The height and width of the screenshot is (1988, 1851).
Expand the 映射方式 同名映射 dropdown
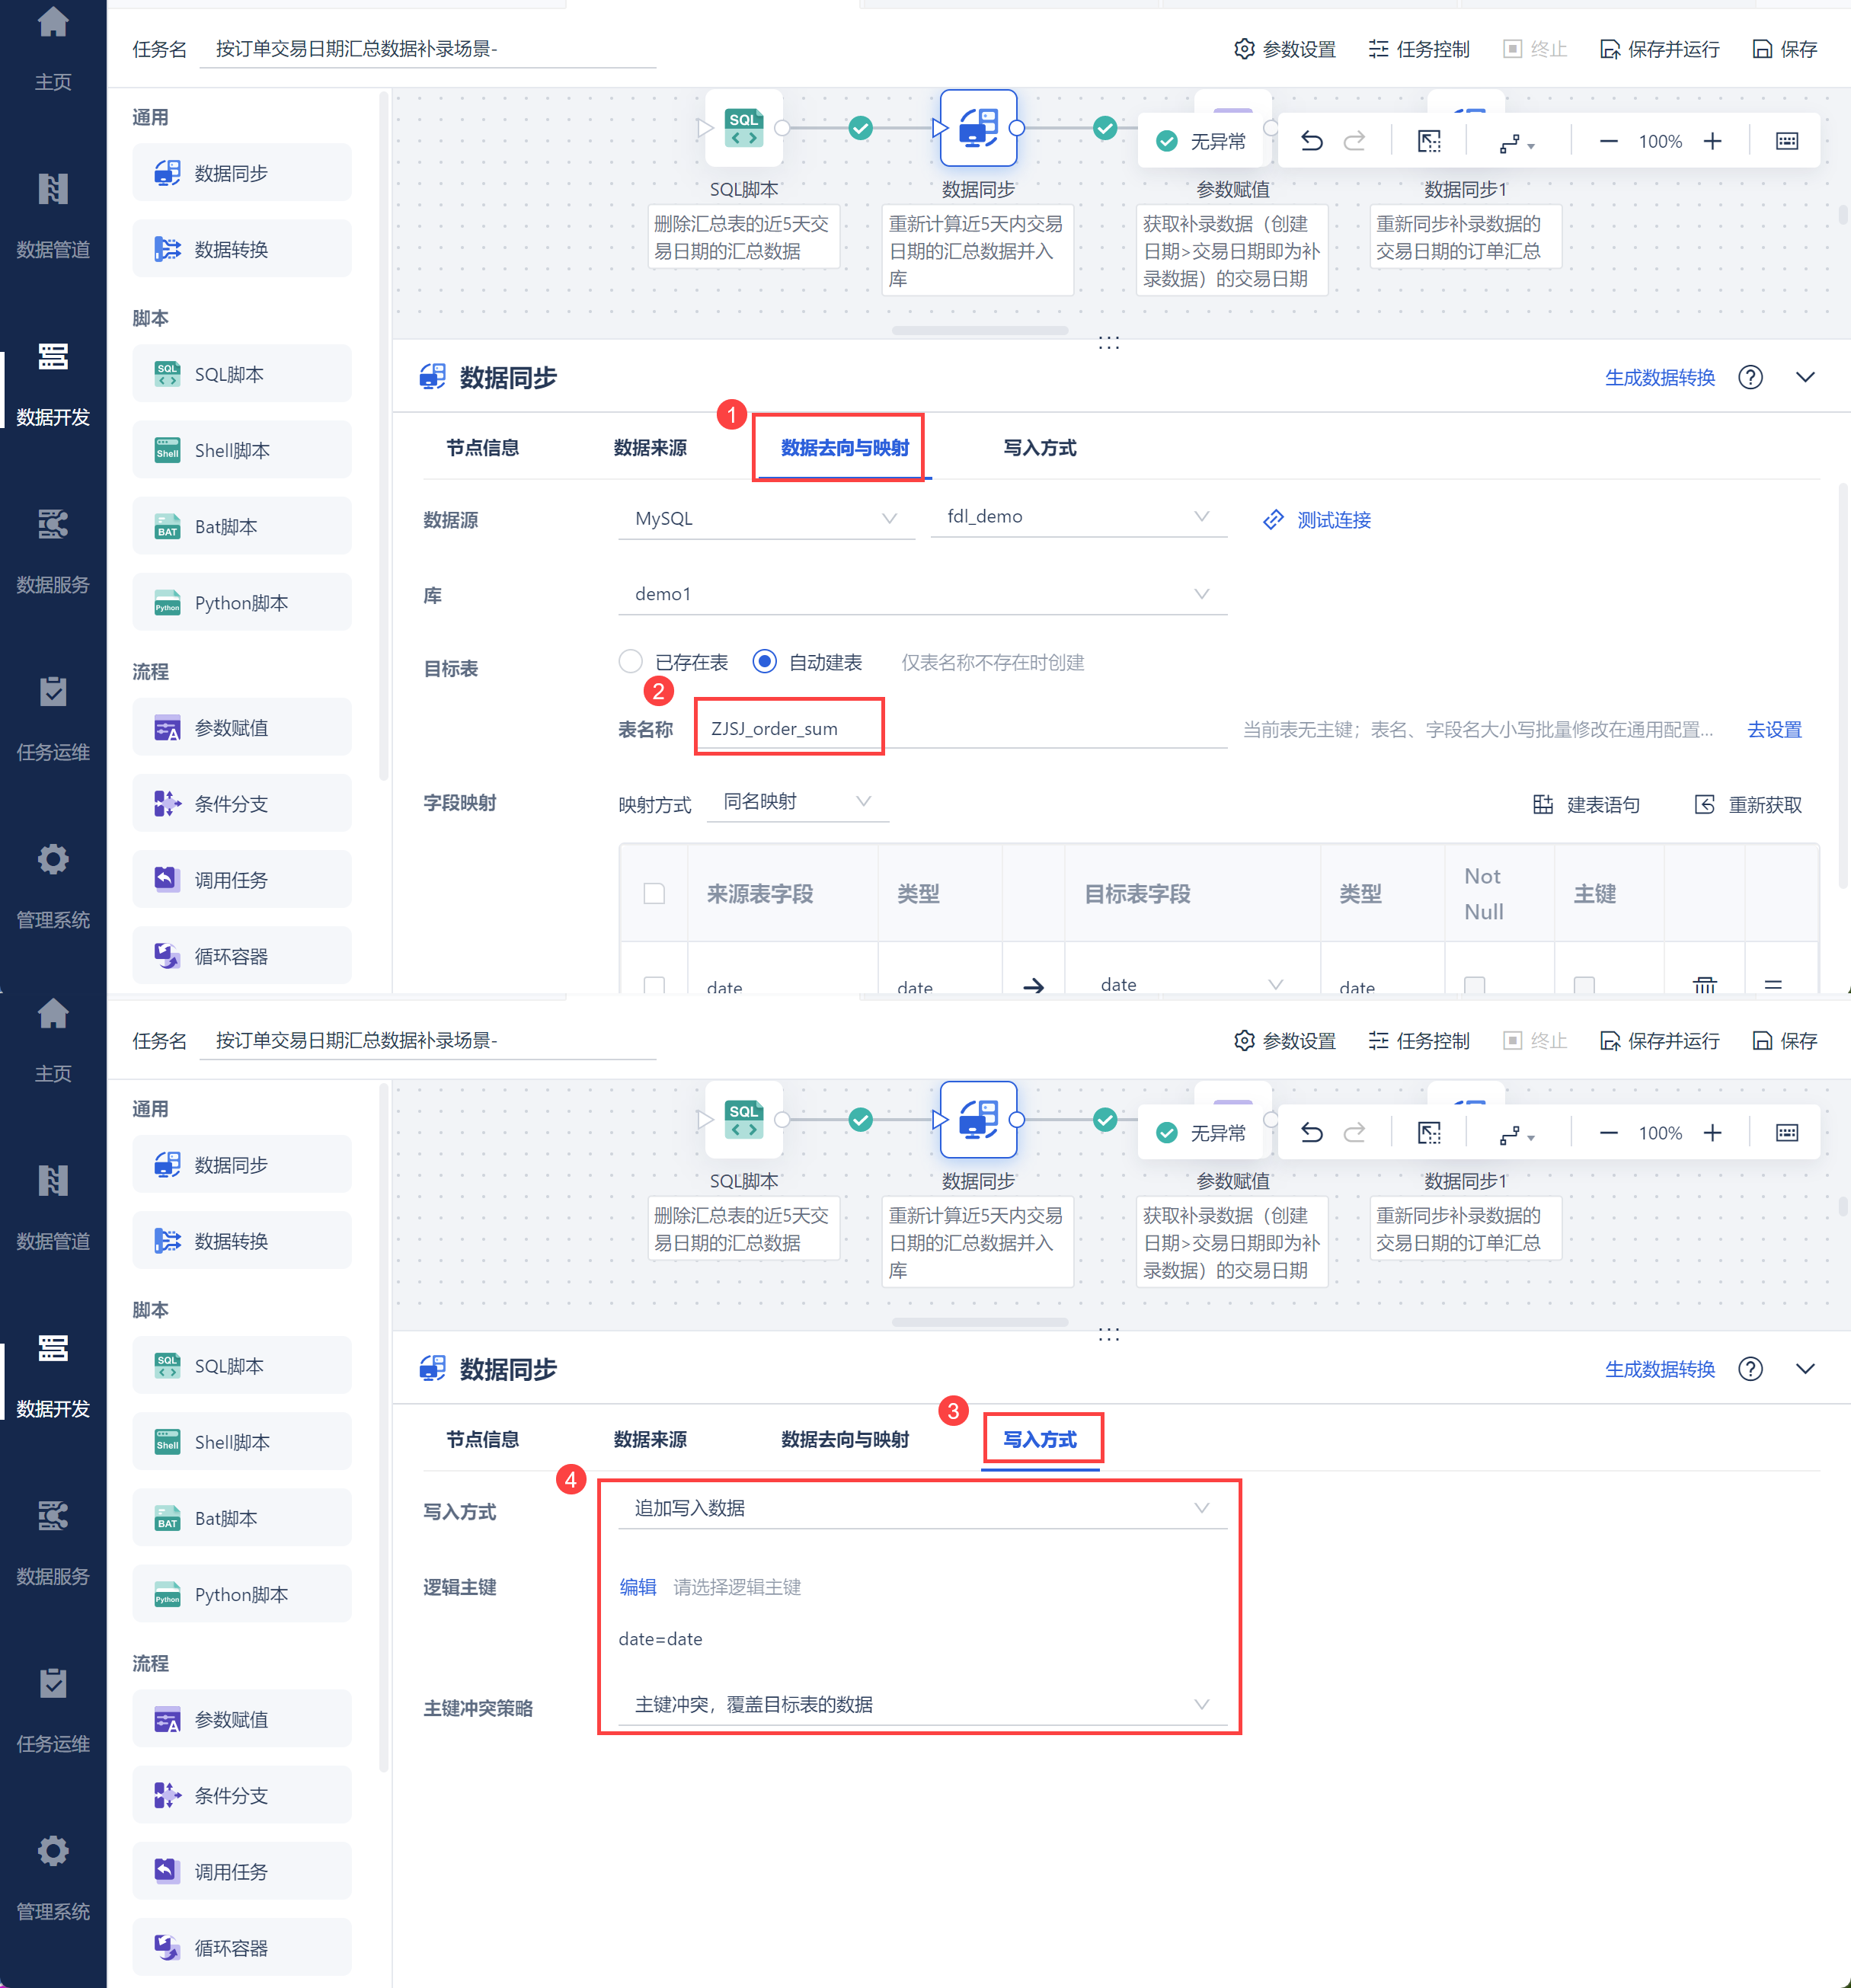[x=797, y=801]
